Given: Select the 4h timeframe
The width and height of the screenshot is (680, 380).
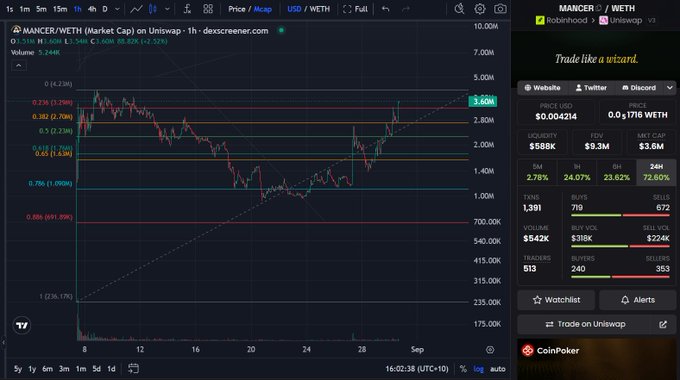Looking at the screenshot, I should point(92,9).
